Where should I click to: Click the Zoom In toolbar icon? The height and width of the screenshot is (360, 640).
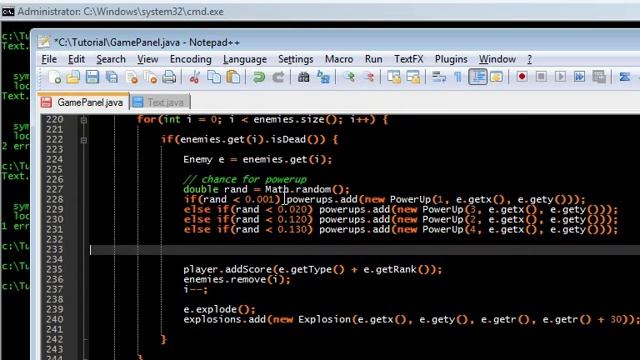[x=349, y=77]
